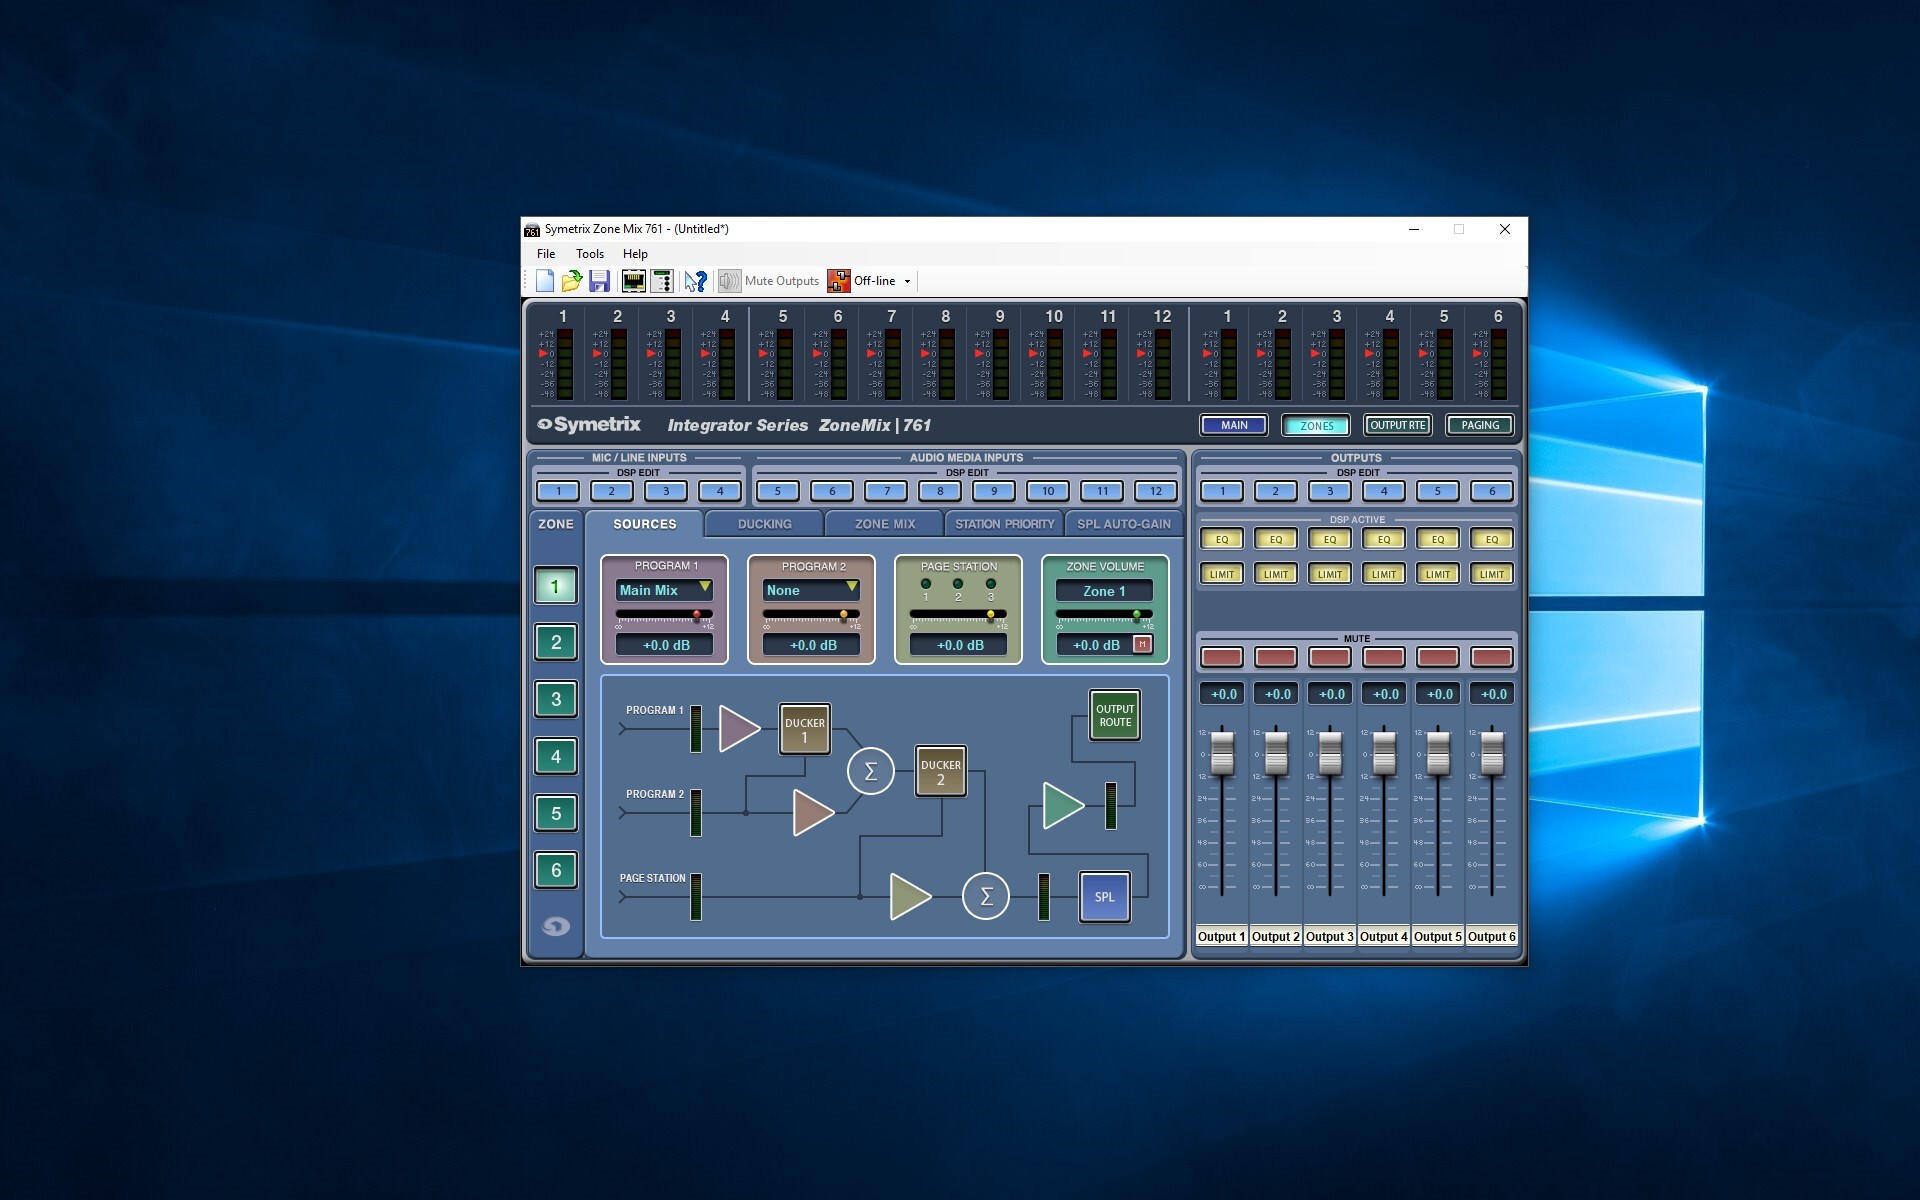The image size is (1920, 1200).
Task: Switch to the DUCKING tab
Action: (764, 524)
